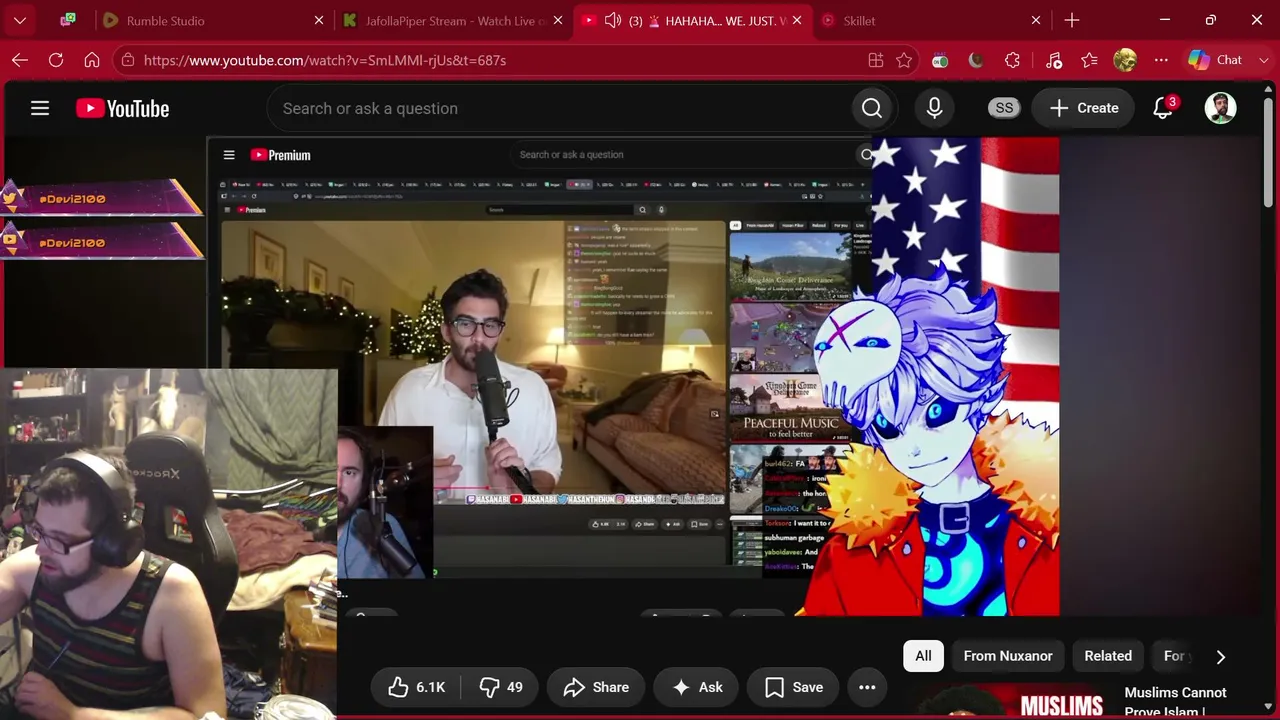The image size is (1280, 720).
Task: Open the workspaces icon in tab strip
Action: pos(68,20)
